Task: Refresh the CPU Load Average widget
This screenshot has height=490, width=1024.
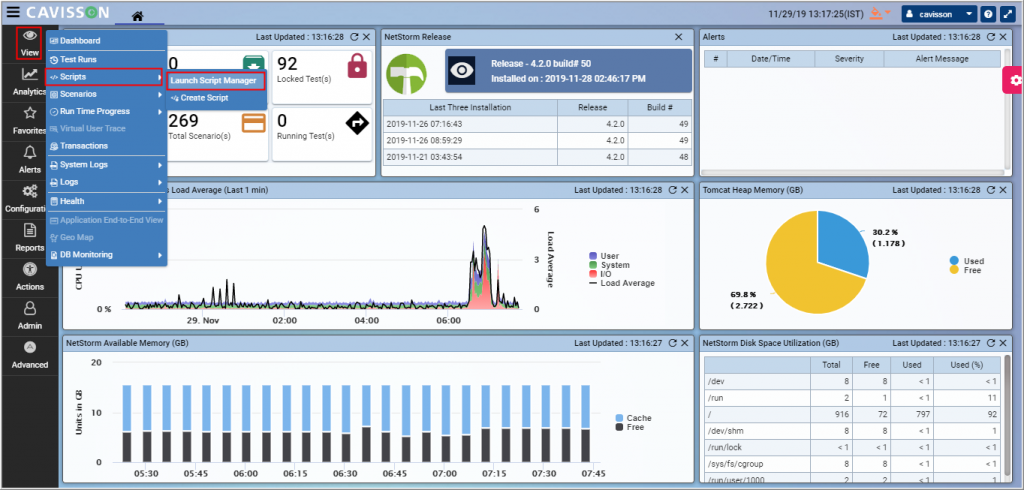Action: [673, 190]
